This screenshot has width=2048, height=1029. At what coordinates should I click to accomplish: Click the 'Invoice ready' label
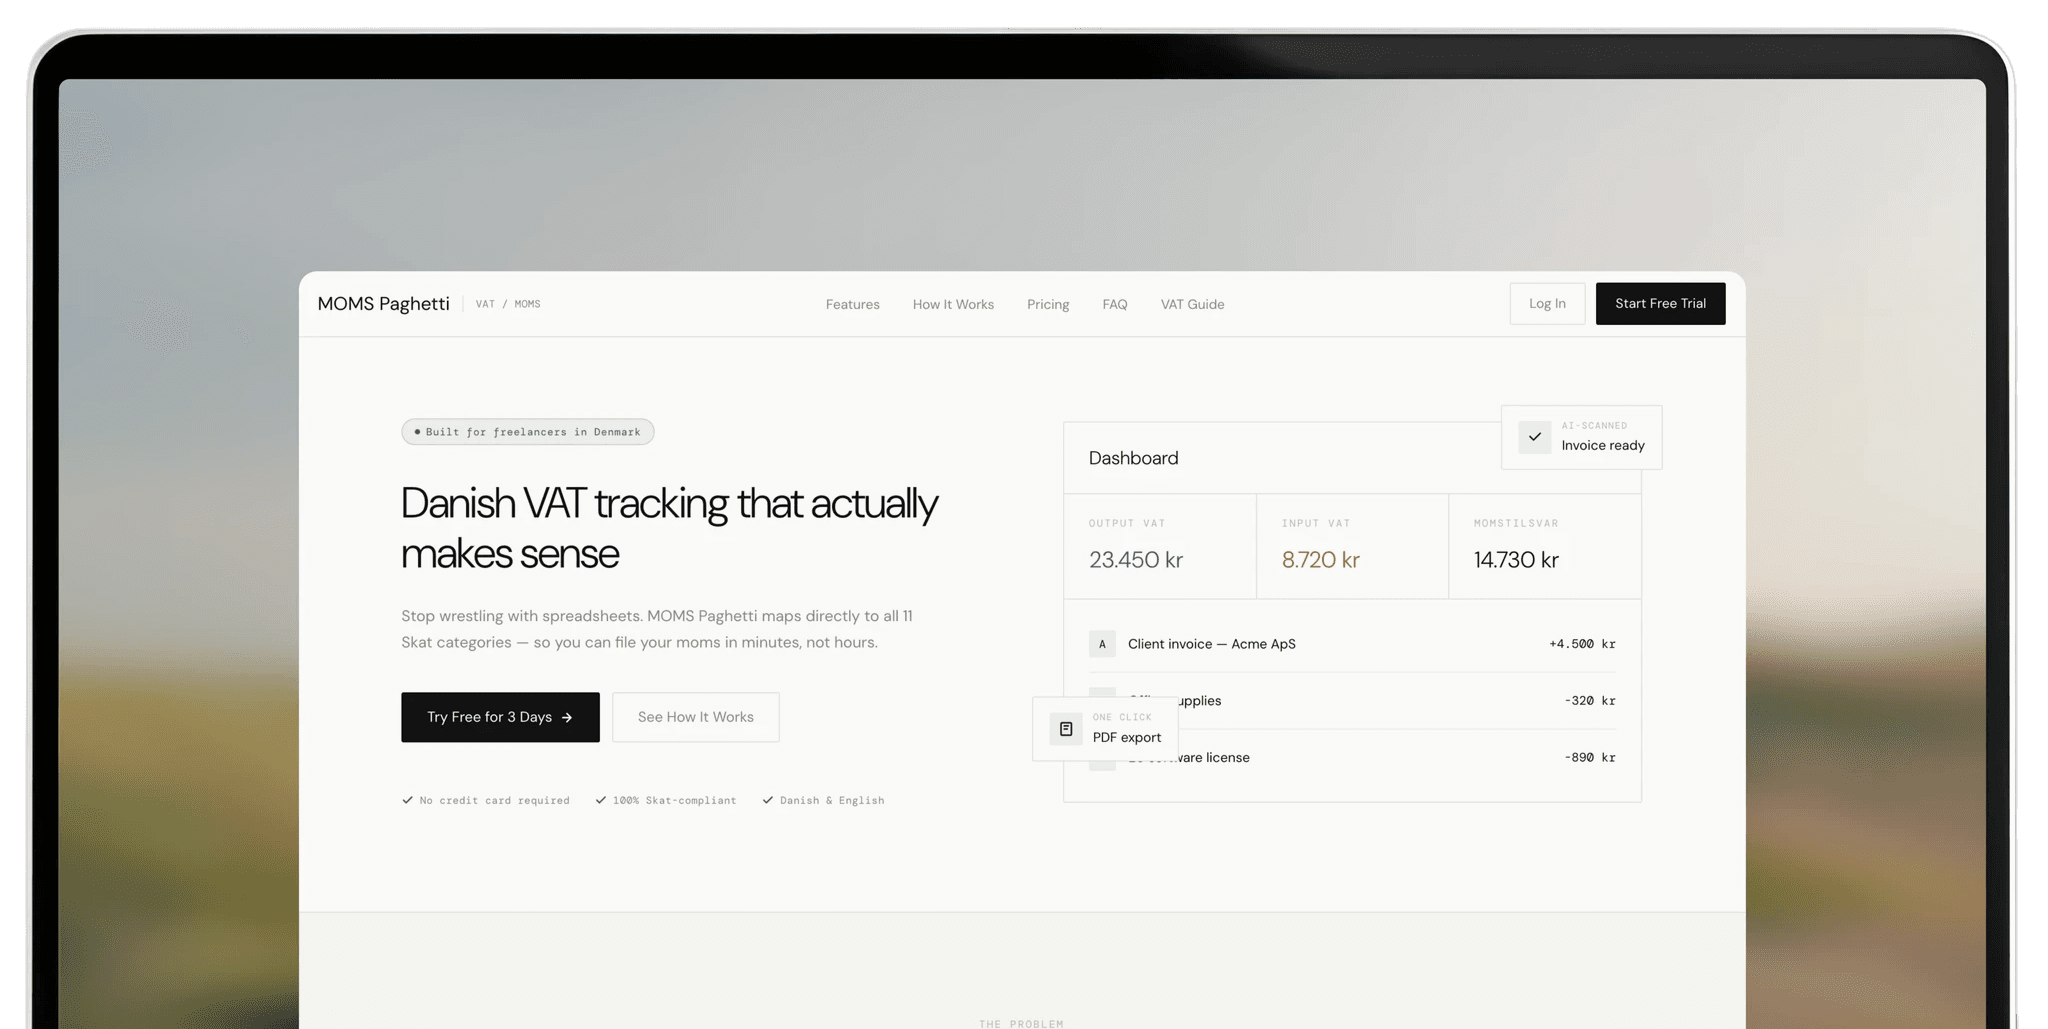pyautogui.click(x=1603, y=446)
